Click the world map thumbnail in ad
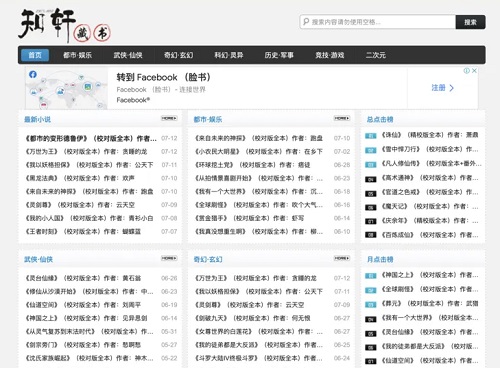The image size is (500, 368). [x=67, y=88]
